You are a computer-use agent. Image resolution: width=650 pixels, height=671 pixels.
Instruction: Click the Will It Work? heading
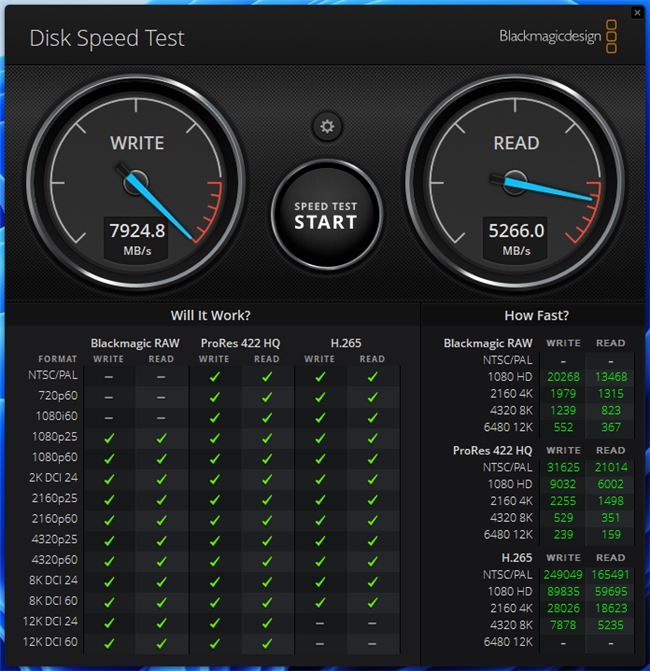211,315
